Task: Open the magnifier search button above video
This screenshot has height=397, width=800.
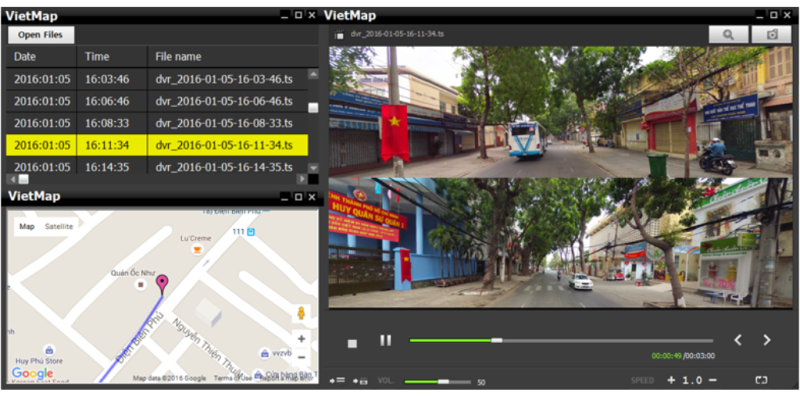Action: (729, 35)
